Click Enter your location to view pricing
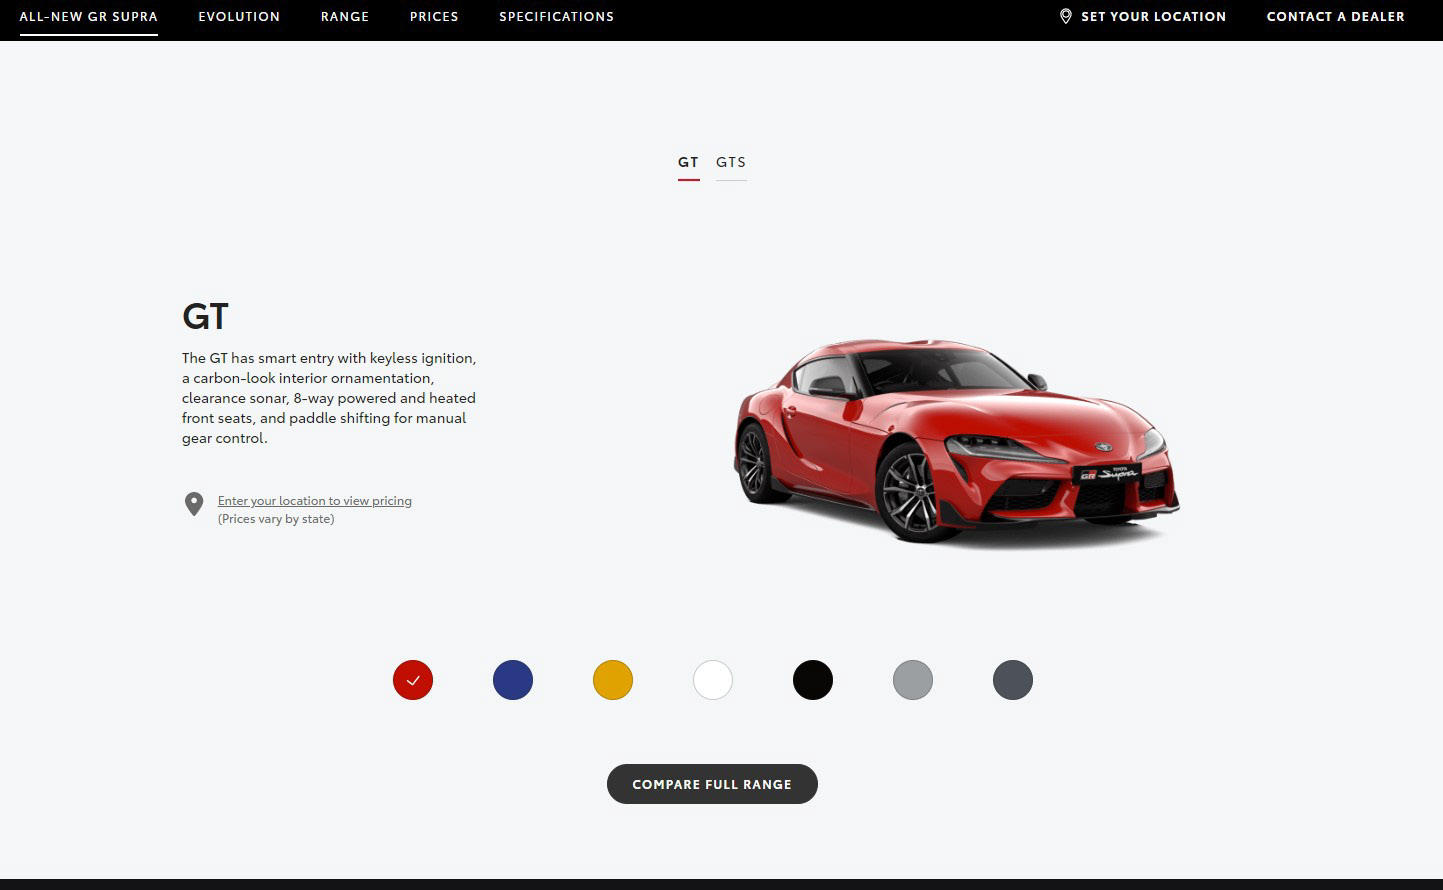Screen dimensions: 1443x890 (315, 501)
